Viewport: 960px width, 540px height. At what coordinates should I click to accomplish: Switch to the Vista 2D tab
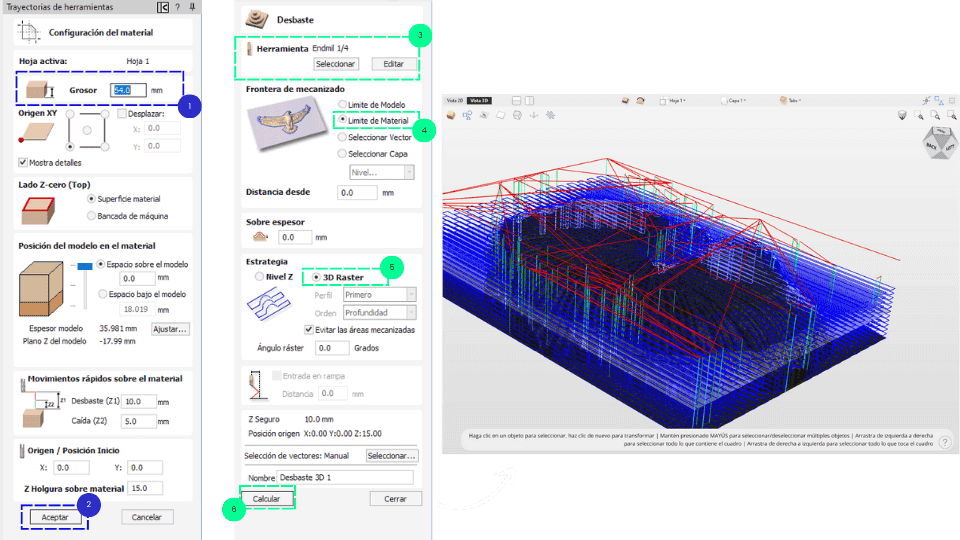click(x=455, y=101)
